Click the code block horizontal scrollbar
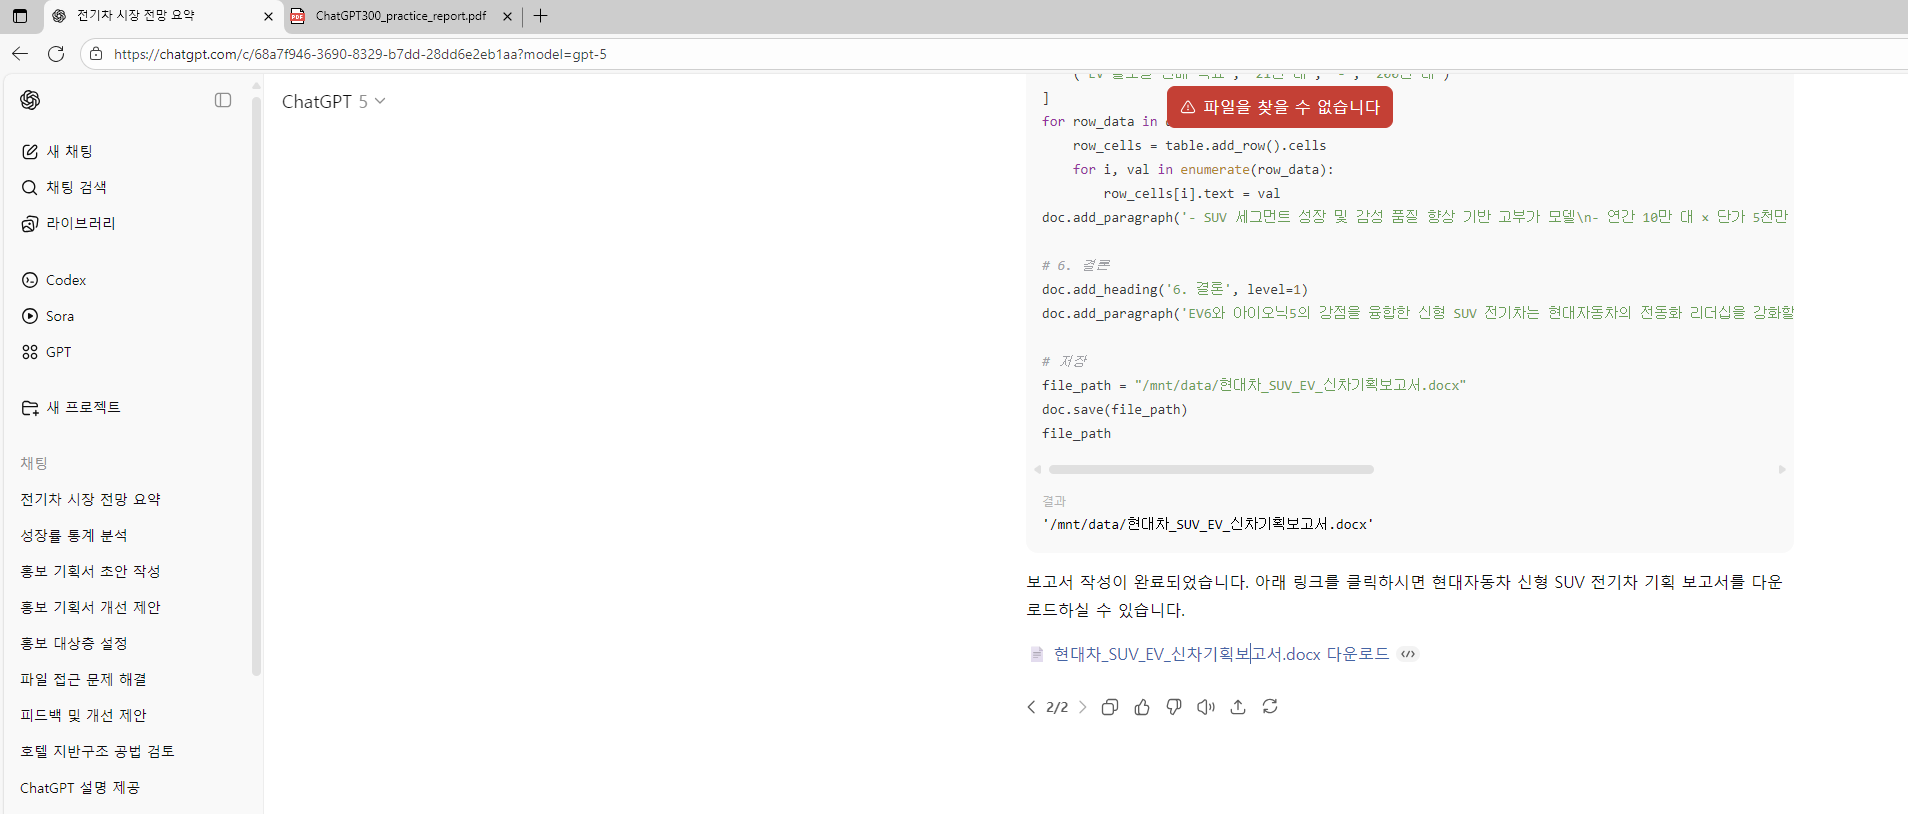 1211,469
